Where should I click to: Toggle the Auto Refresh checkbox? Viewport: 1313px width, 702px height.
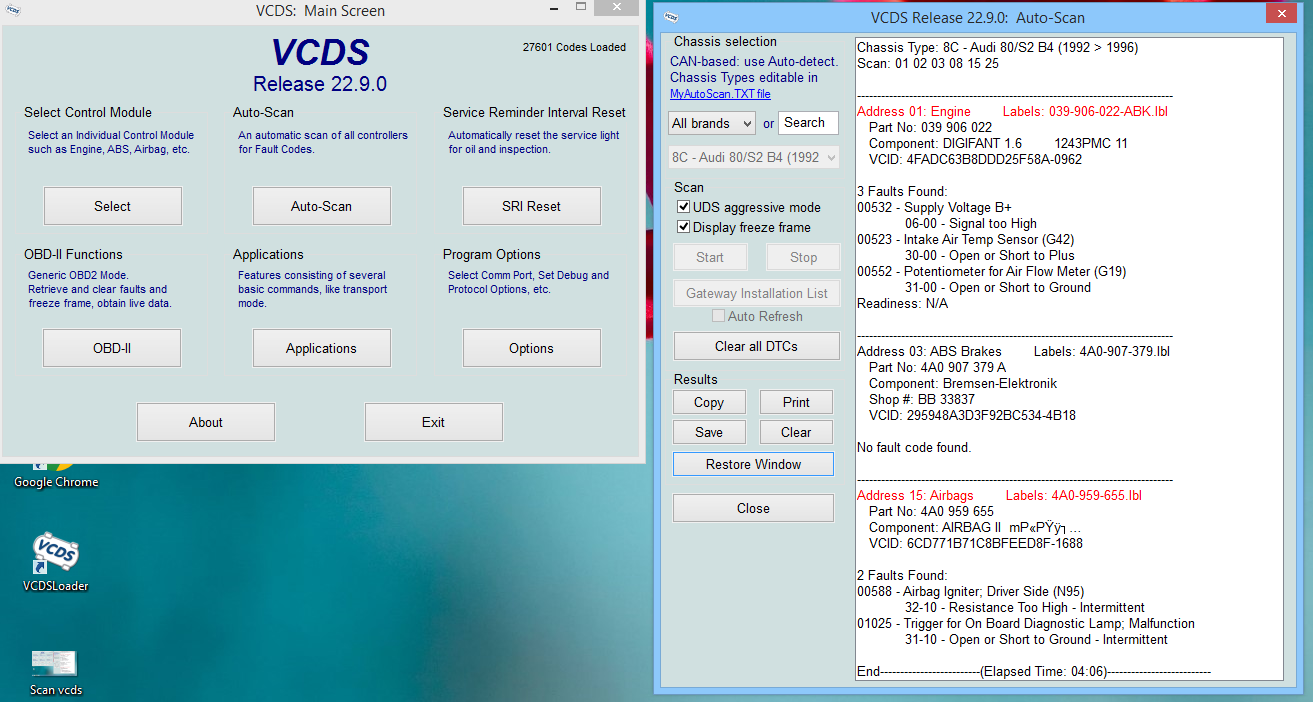pyautogui.click(x=718, y=316)
